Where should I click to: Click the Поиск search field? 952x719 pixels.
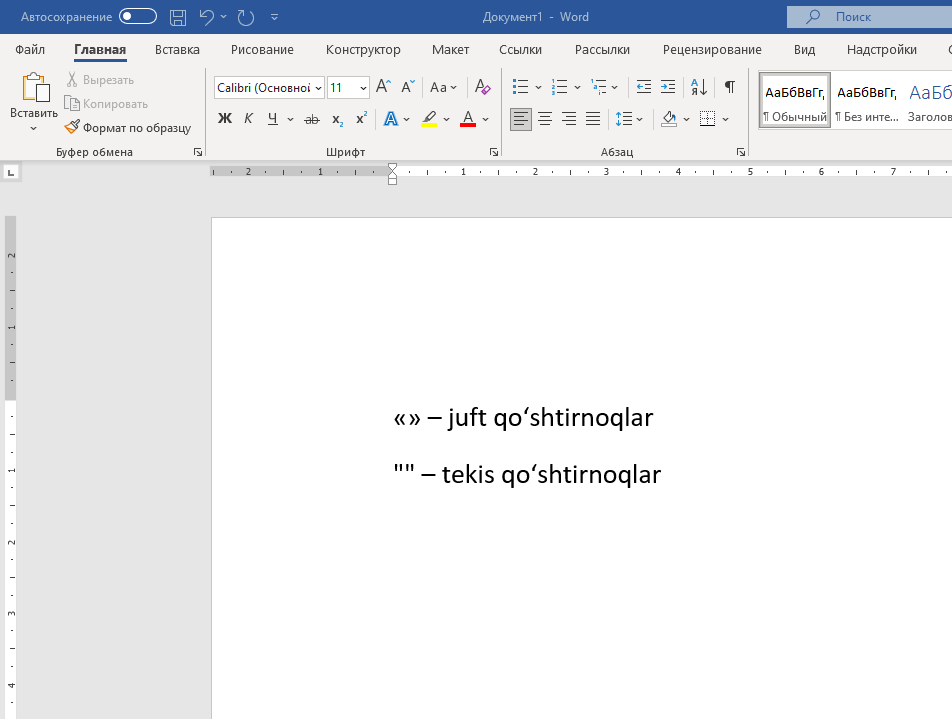click(868, 17)
